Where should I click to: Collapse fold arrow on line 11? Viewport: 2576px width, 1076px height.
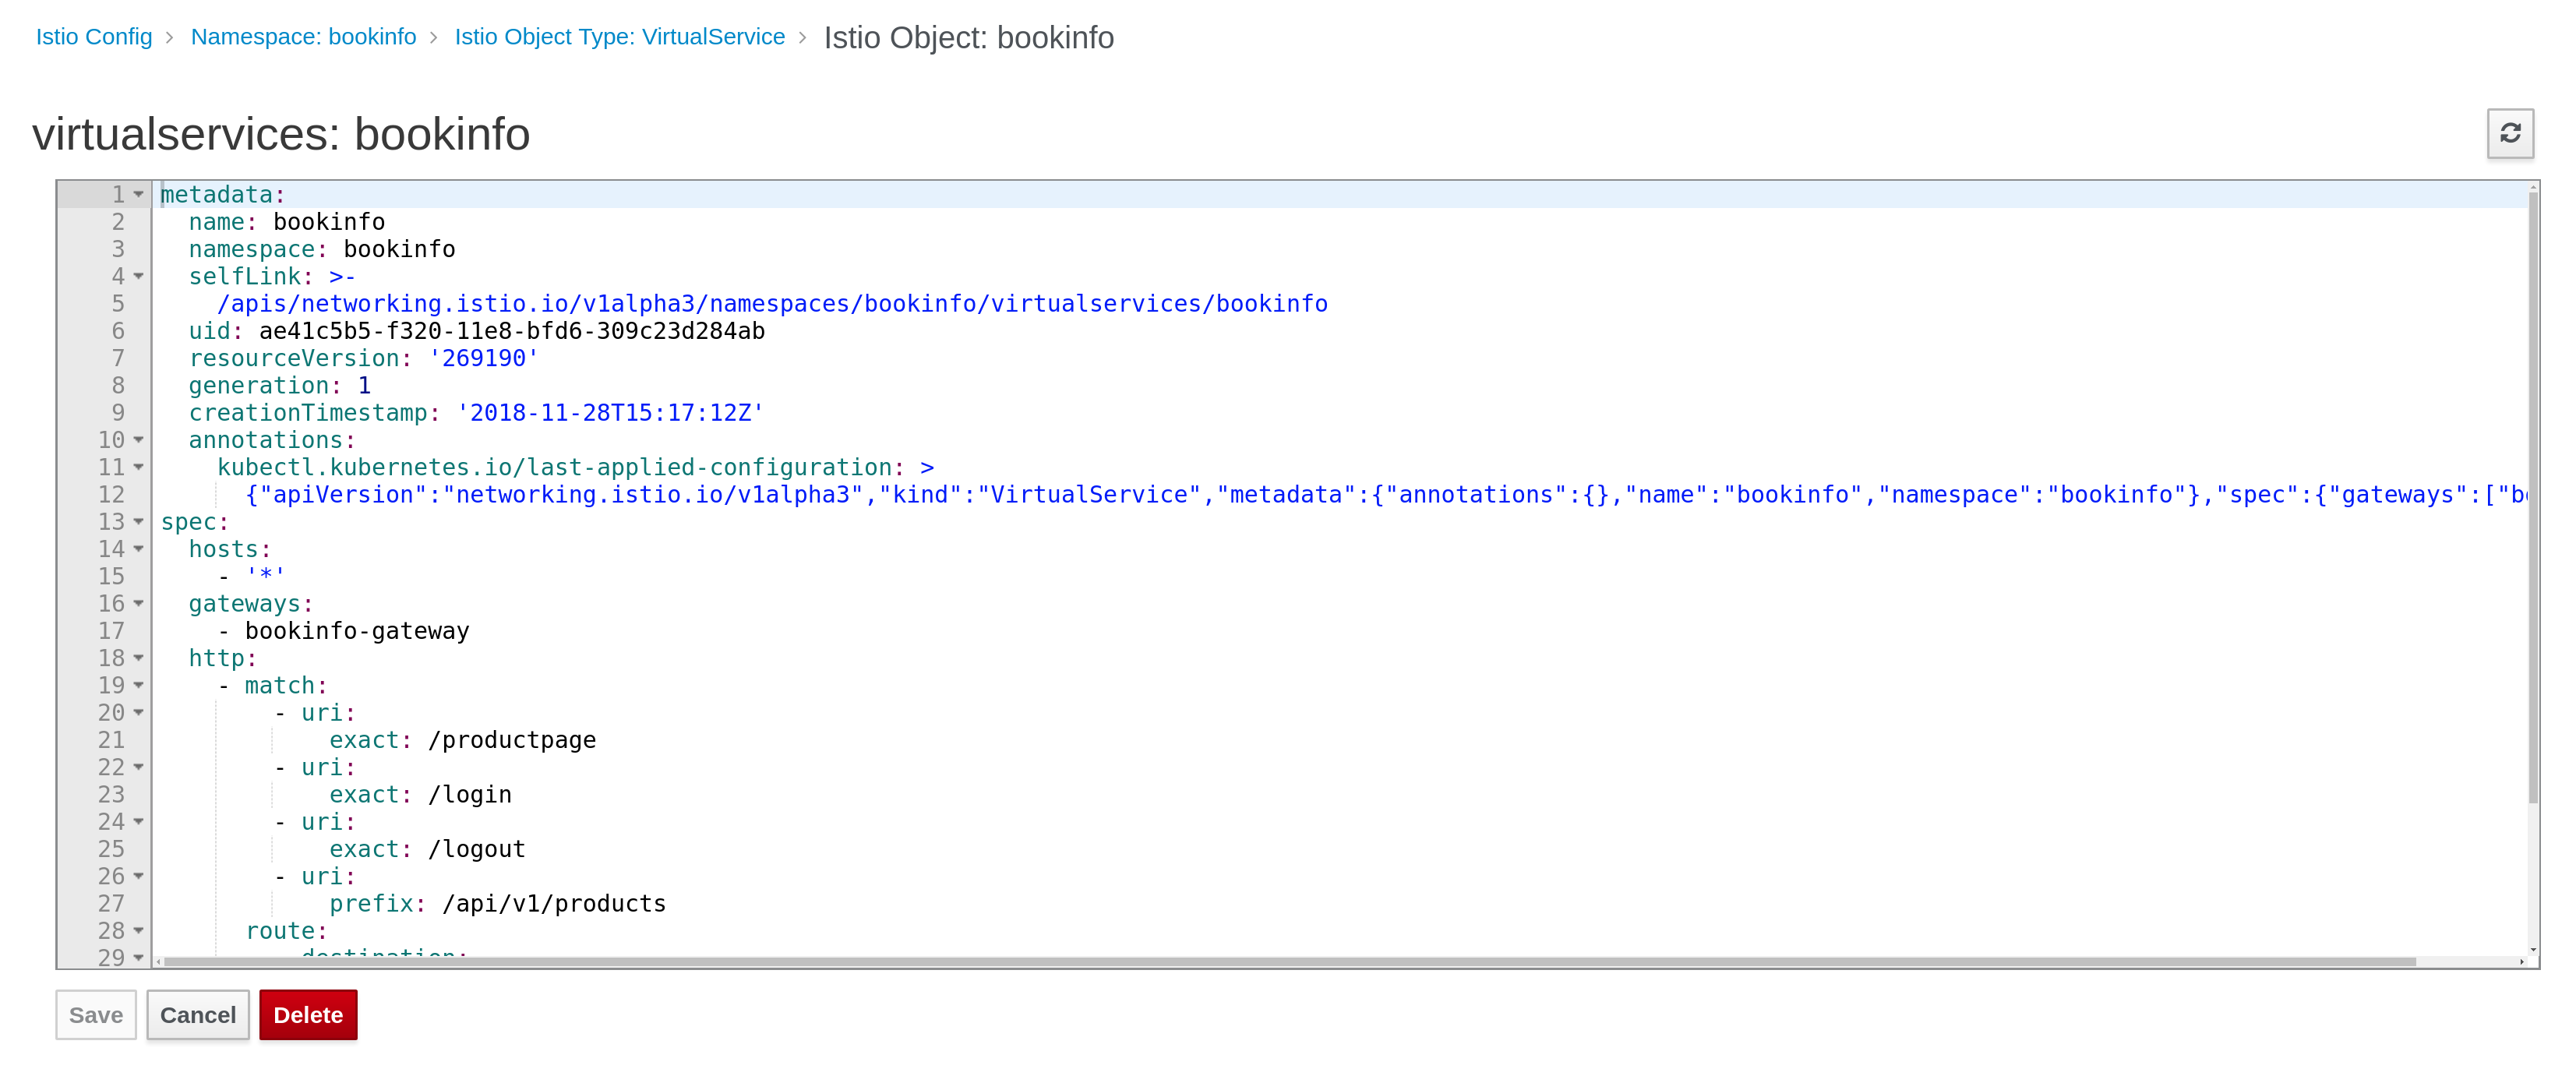[139, 467]
